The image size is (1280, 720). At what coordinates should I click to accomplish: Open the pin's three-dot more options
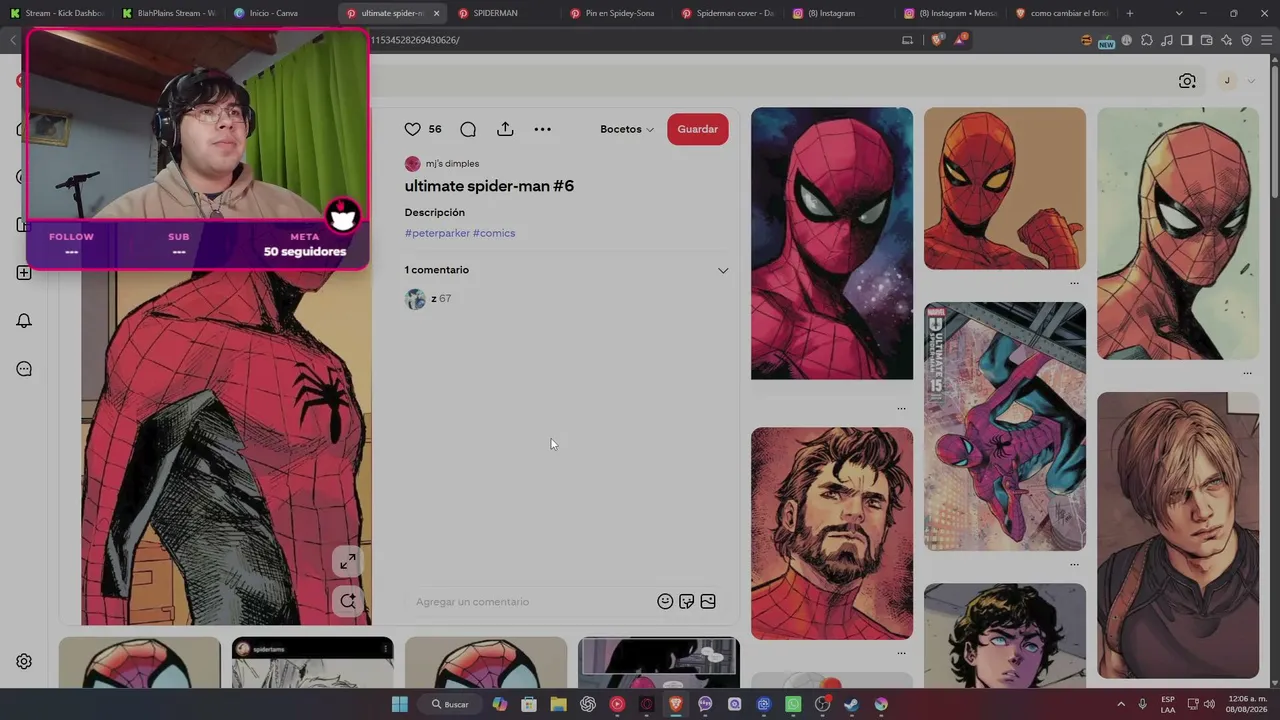point(542,129)
